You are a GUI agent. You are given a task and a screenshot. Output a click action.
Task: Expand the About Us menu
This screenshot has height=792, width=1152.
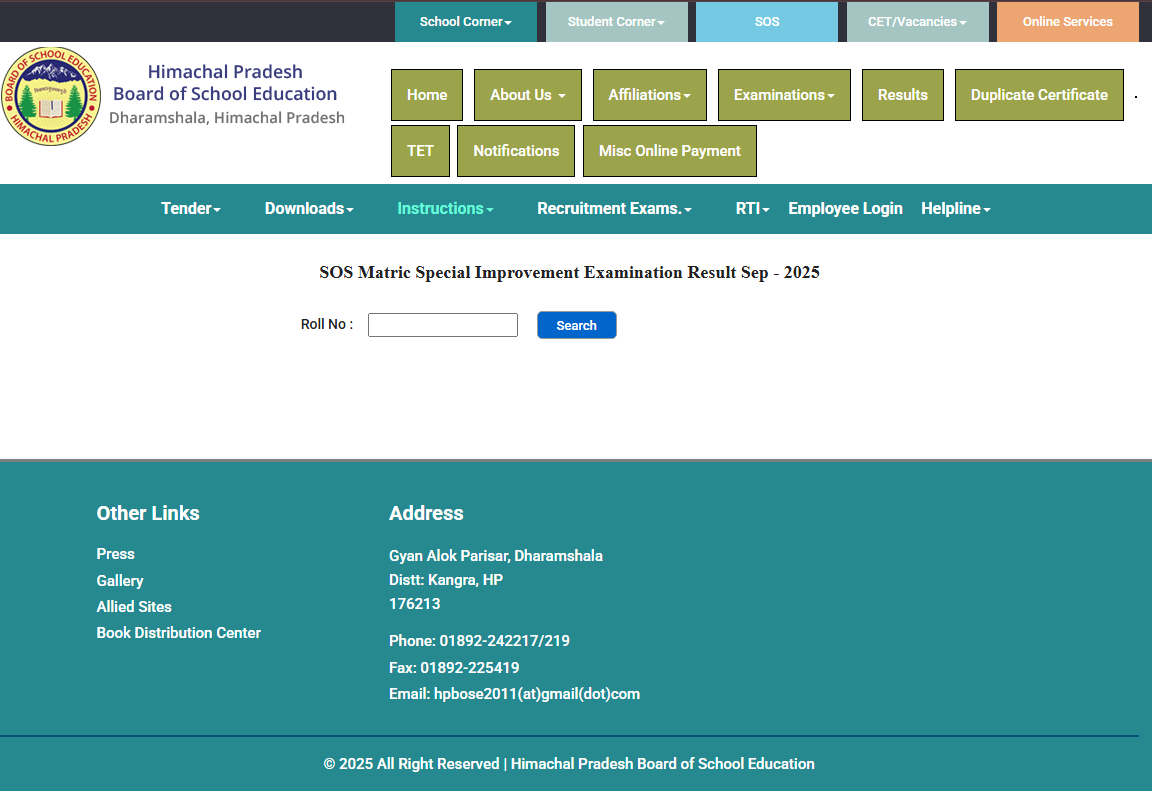(527, 95)
